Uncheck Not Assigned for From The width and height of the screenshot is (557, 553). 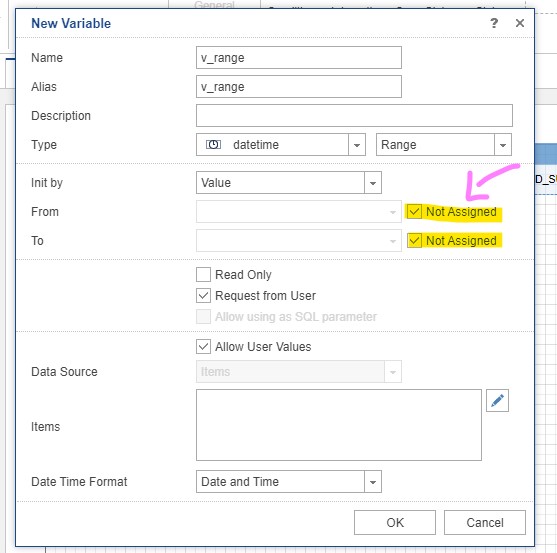click(414, 212)
